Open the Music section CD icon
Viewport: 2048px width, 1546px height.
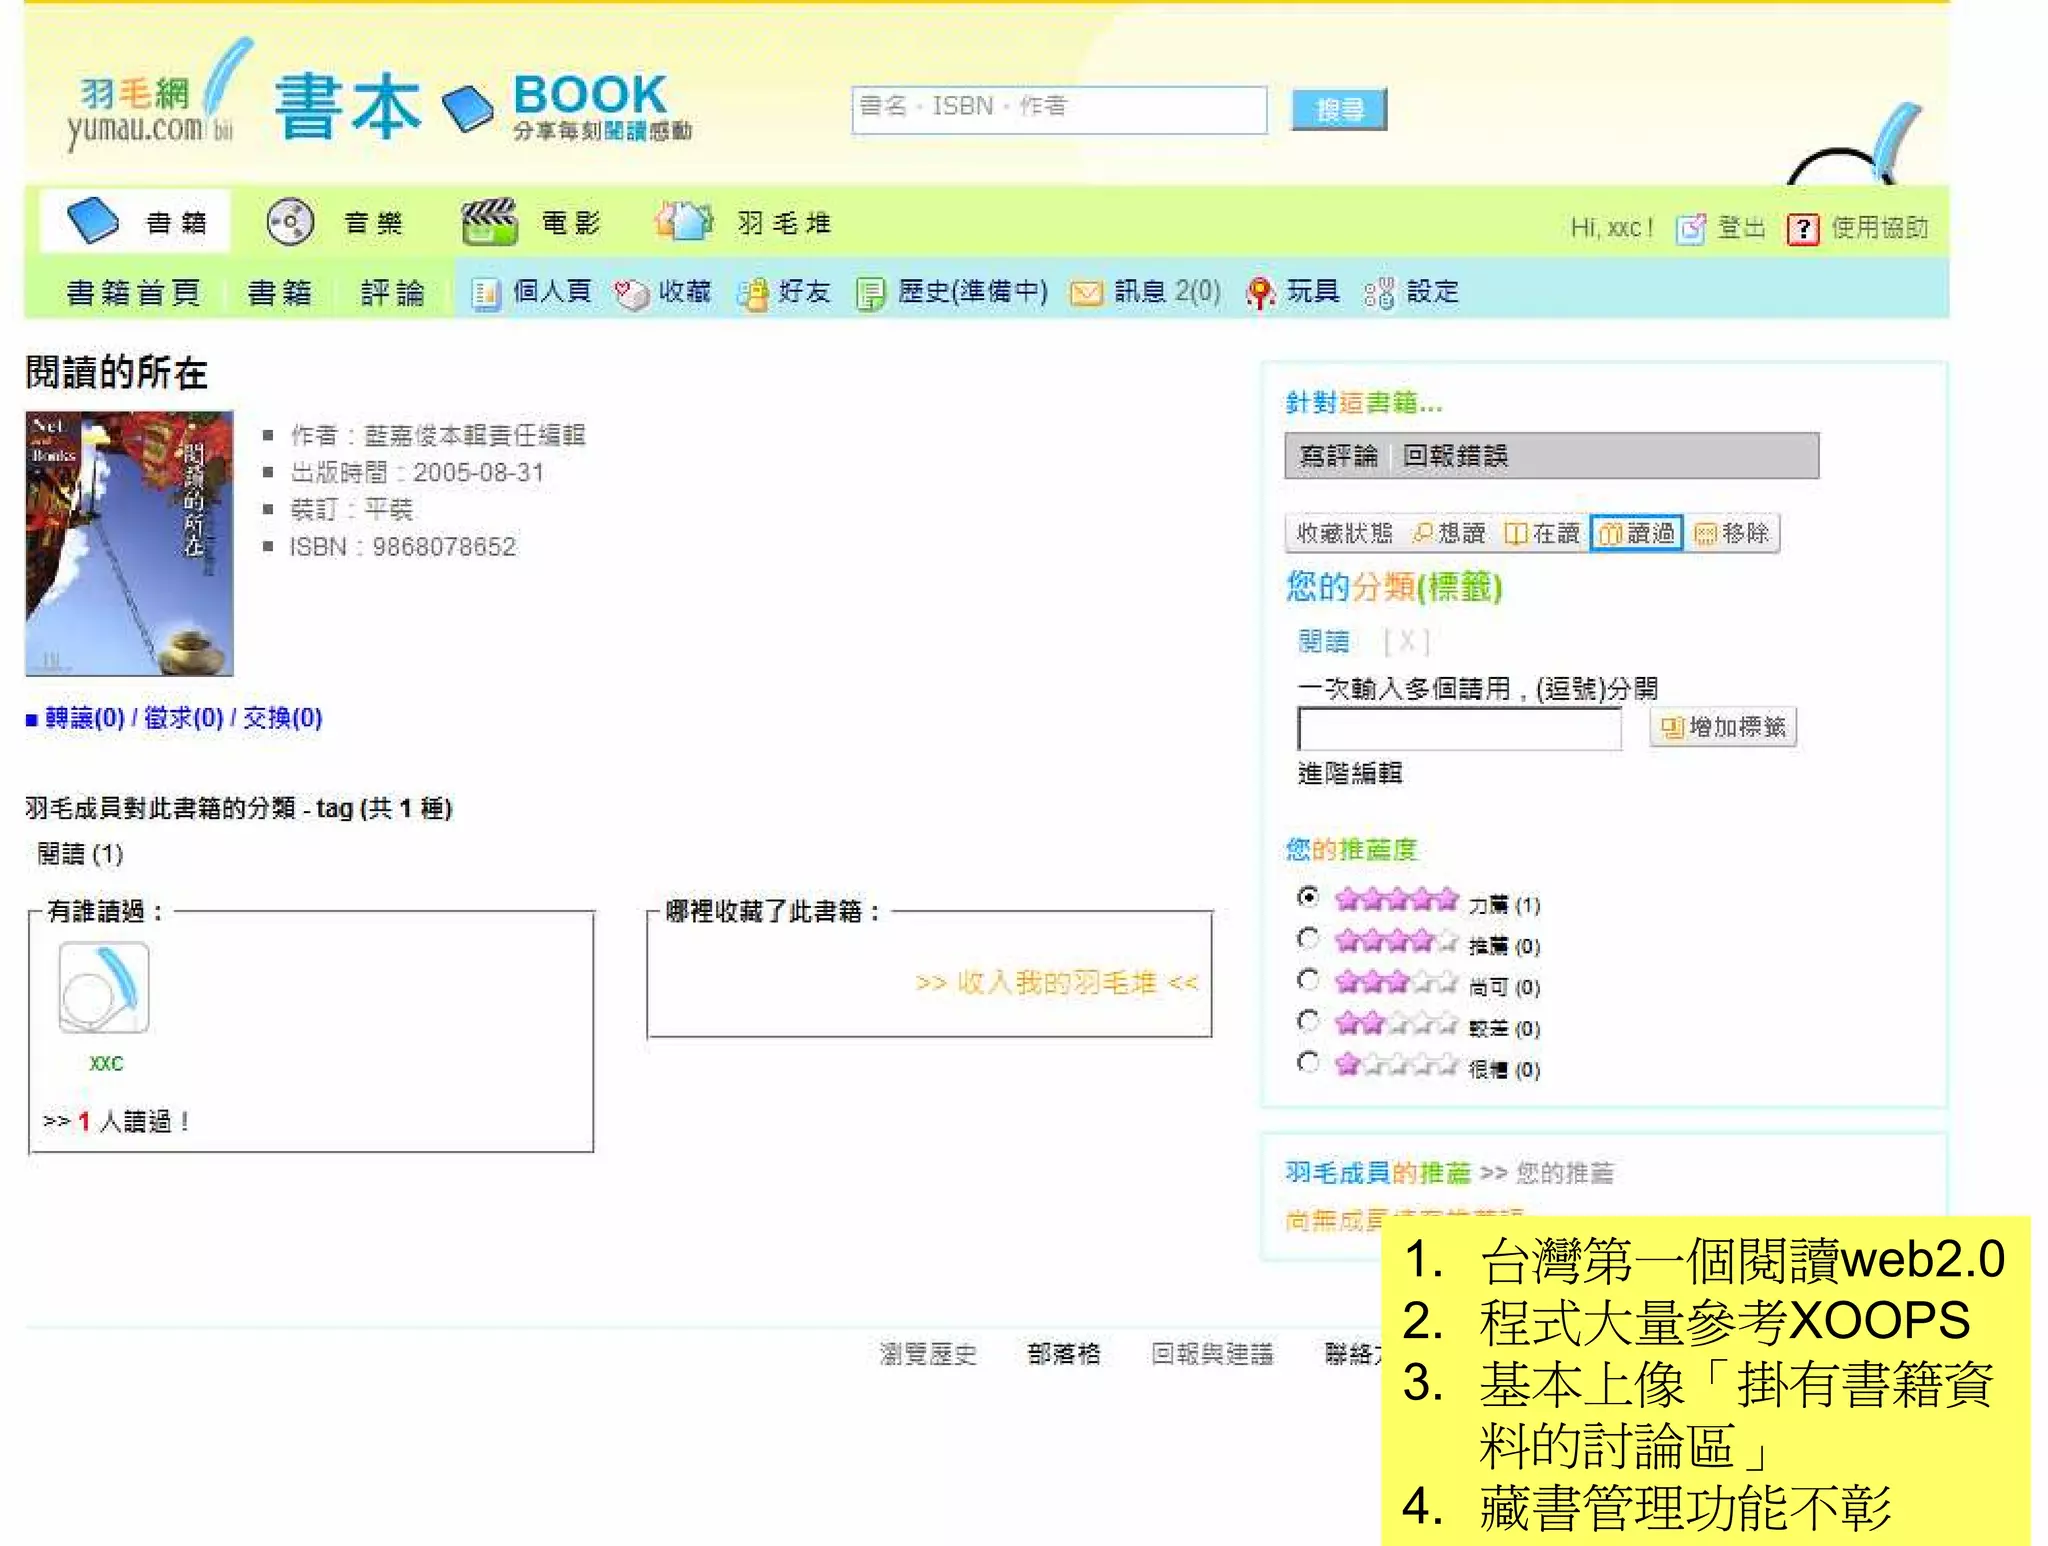(290, 222)
